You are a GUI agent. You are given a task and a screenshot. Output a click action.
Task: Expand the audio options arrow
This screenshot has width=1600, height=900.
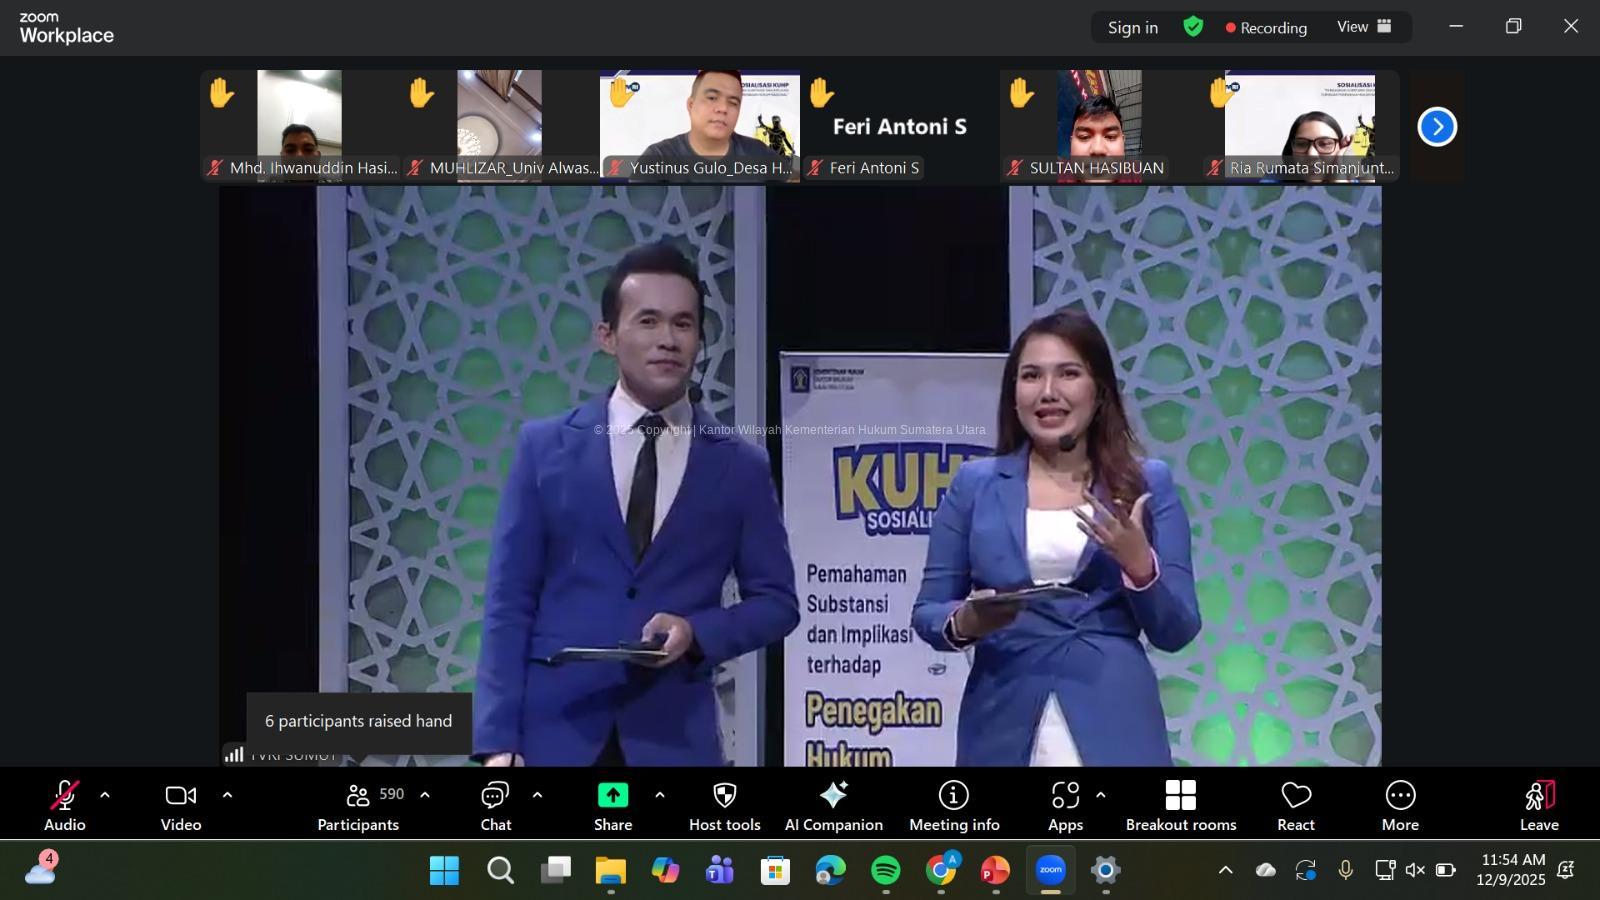105,796
